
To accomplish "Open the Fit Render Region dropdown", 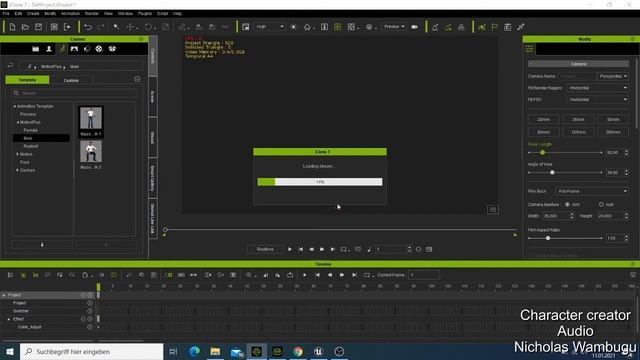I will pos(598,88).
